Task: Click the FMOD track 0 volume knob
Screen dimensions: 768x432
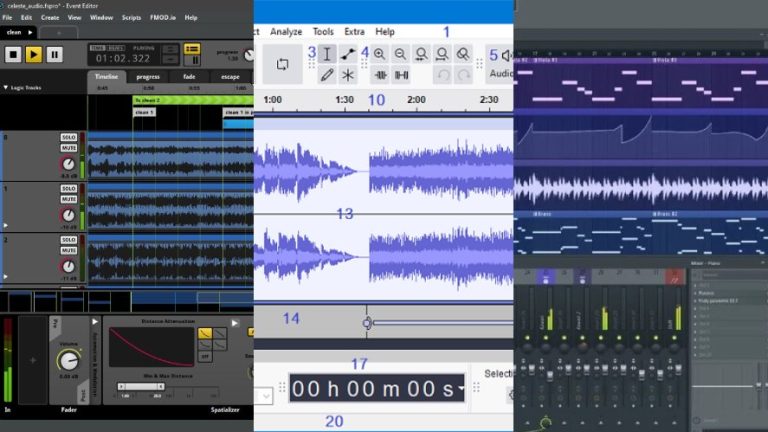Action: pyautogui.click(x=69, y=164)
